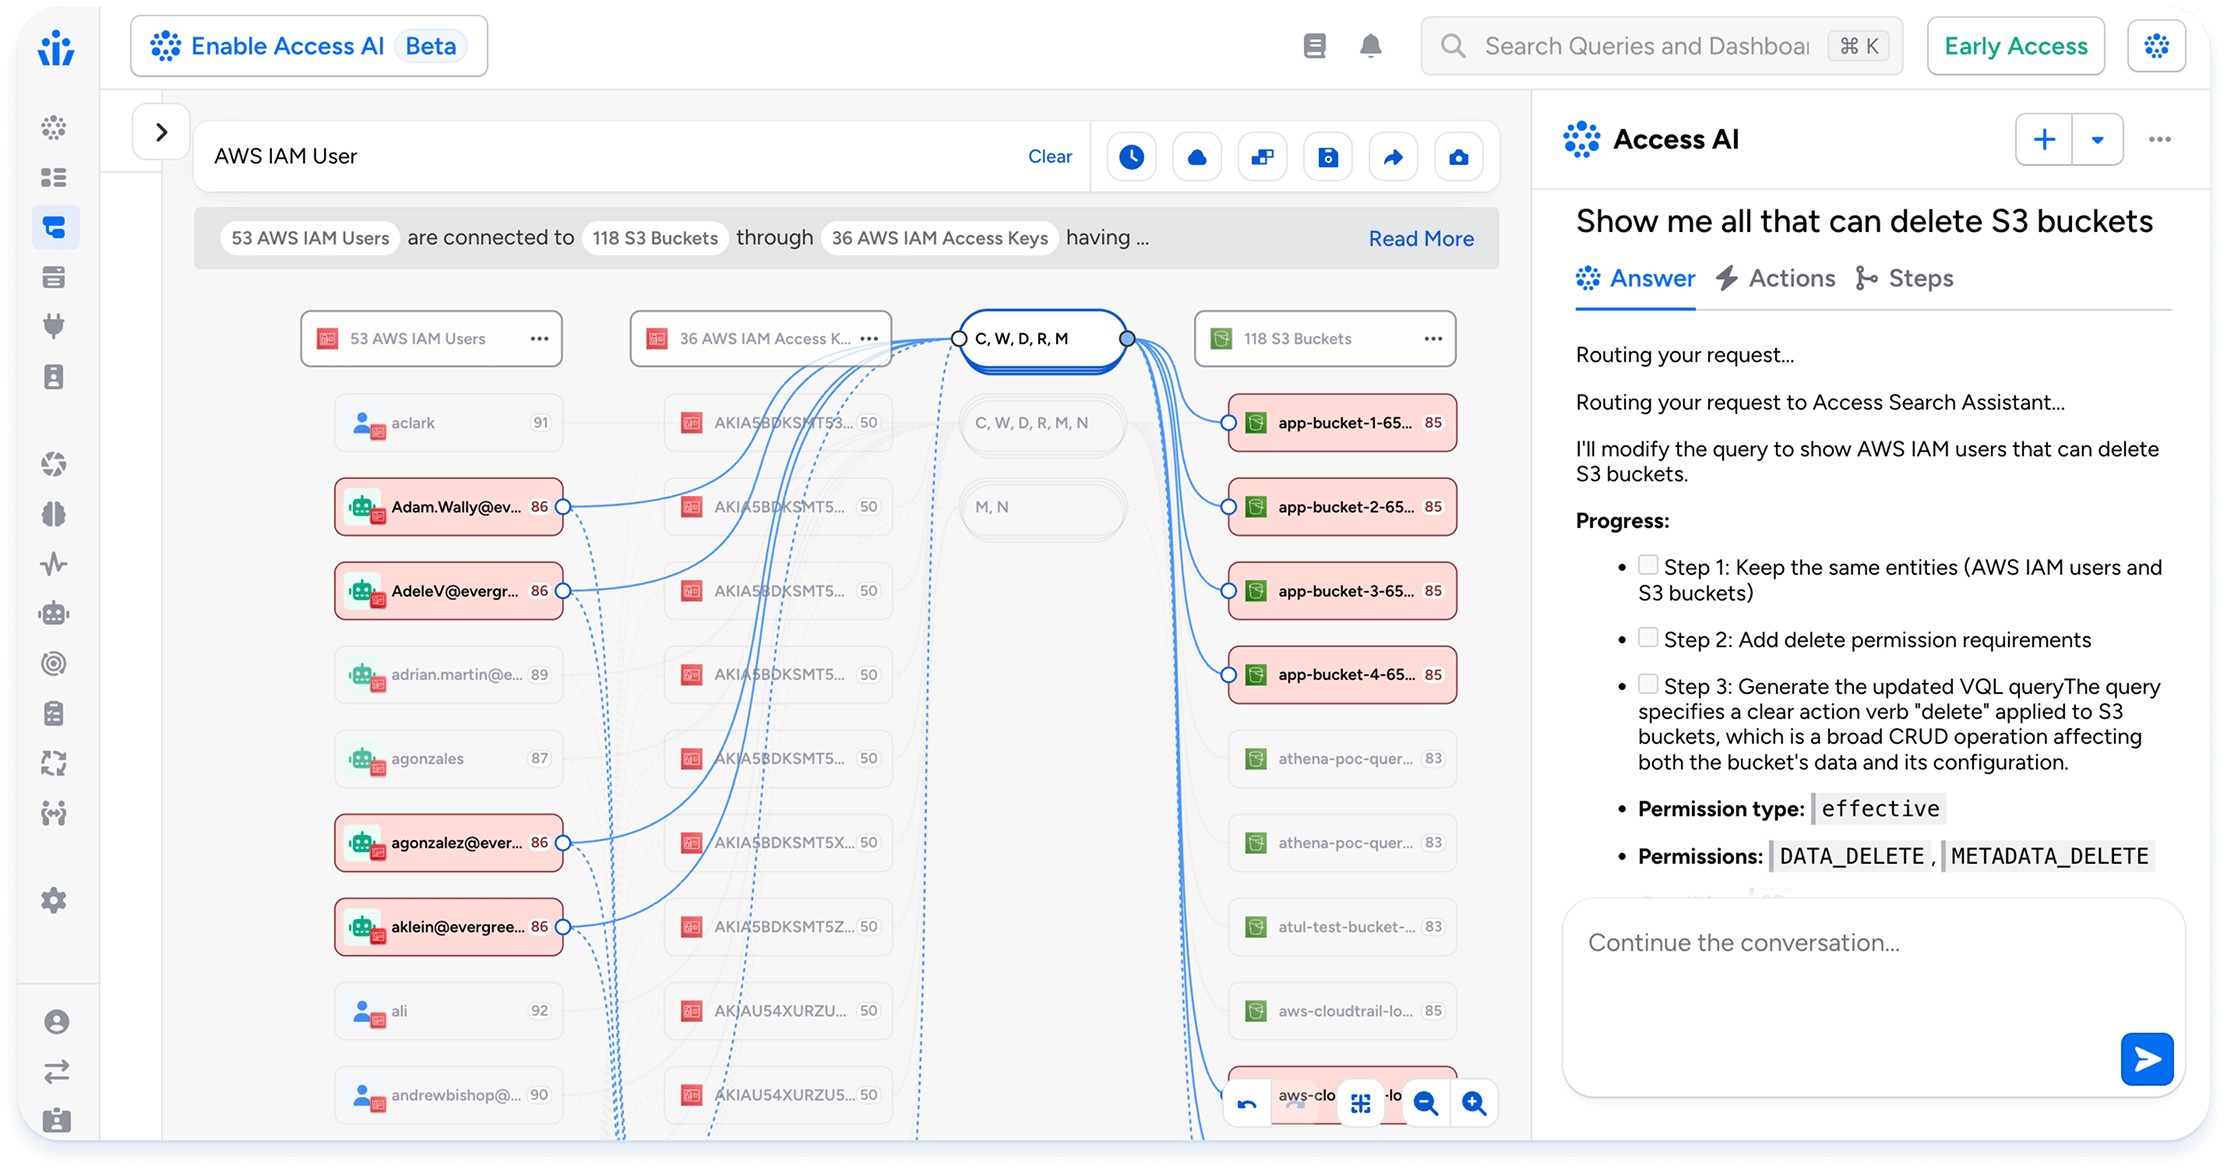Check the Step 2 delete permission checkbox
This screenshot has width=2228, height=1170.
[1648, 638]
